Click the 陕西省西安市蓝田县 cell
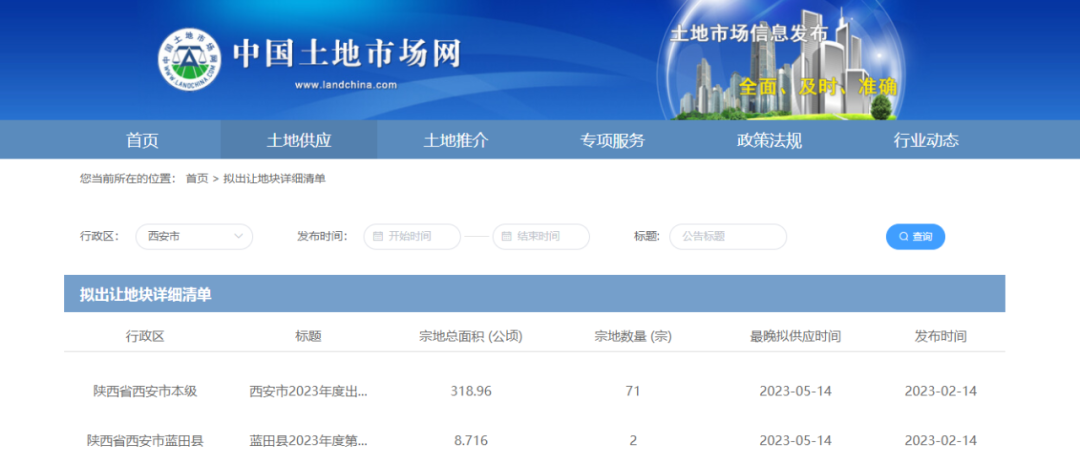Image resolution: width=1080 pixels, height=473 pixels. [145, 441]
